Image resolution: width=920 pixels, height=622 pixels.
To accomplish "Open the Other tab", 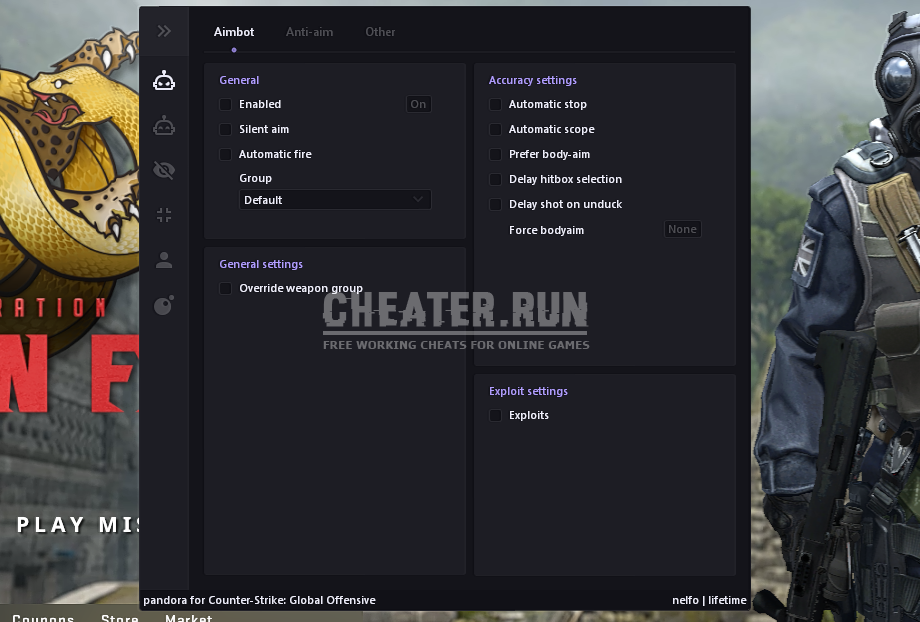I will pos(380,31).
